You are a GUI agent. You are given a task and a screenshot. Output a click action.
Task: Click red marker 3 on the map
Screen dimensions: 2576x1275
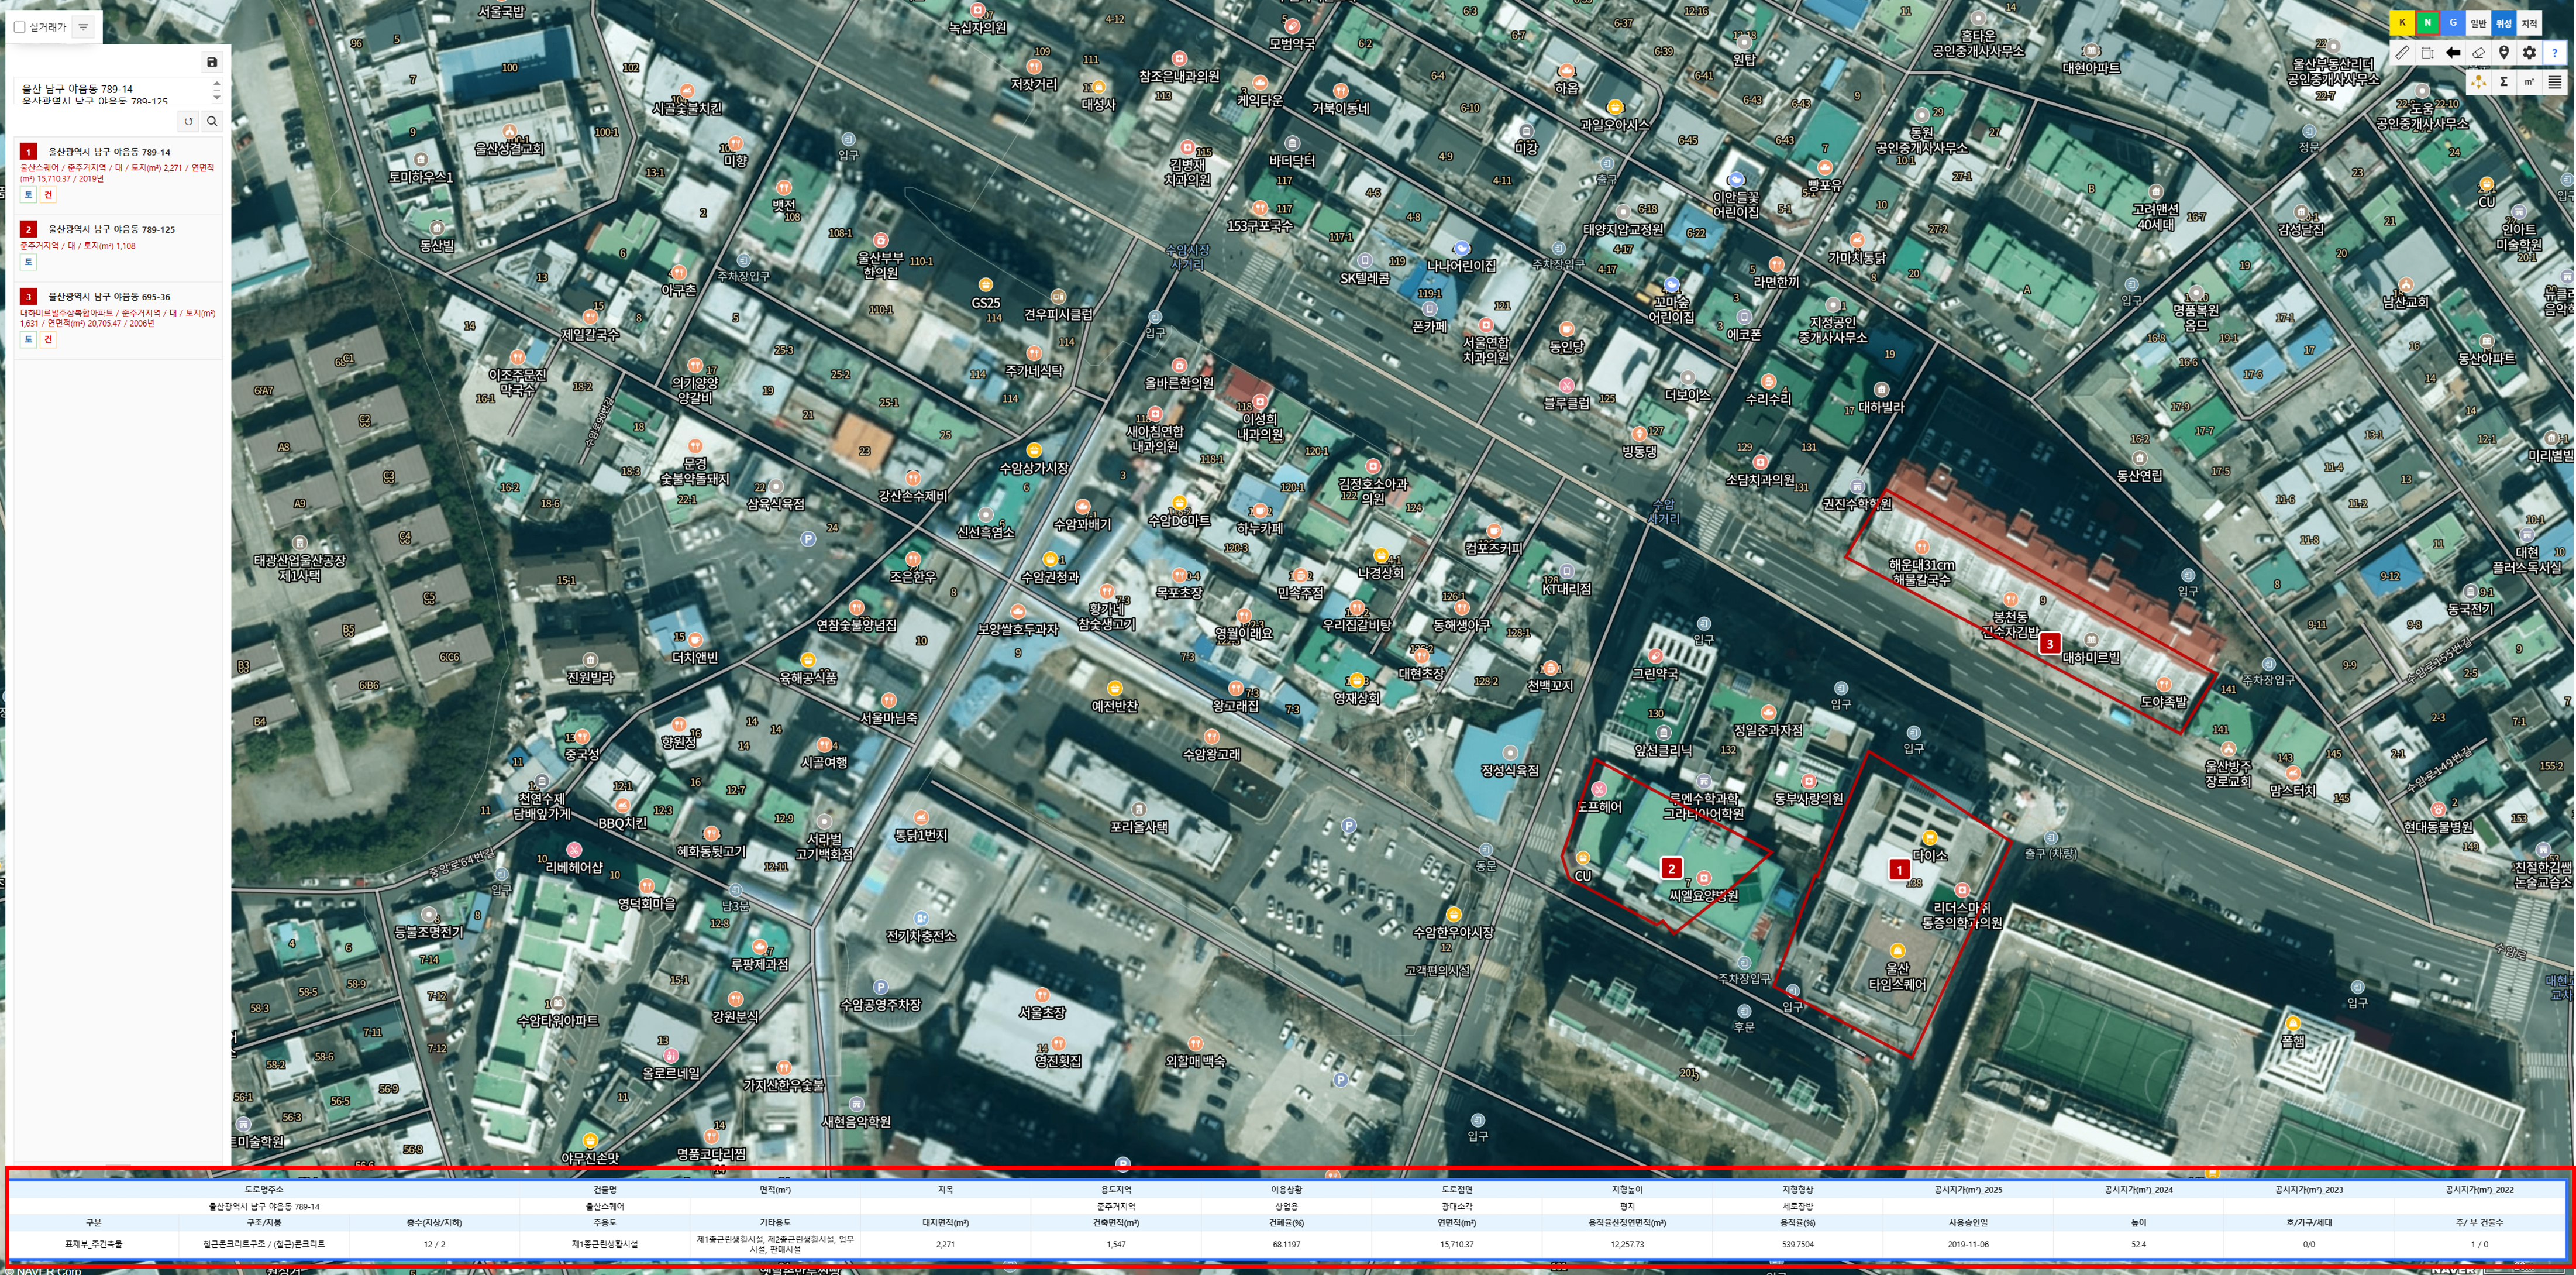click(2049, 644)
